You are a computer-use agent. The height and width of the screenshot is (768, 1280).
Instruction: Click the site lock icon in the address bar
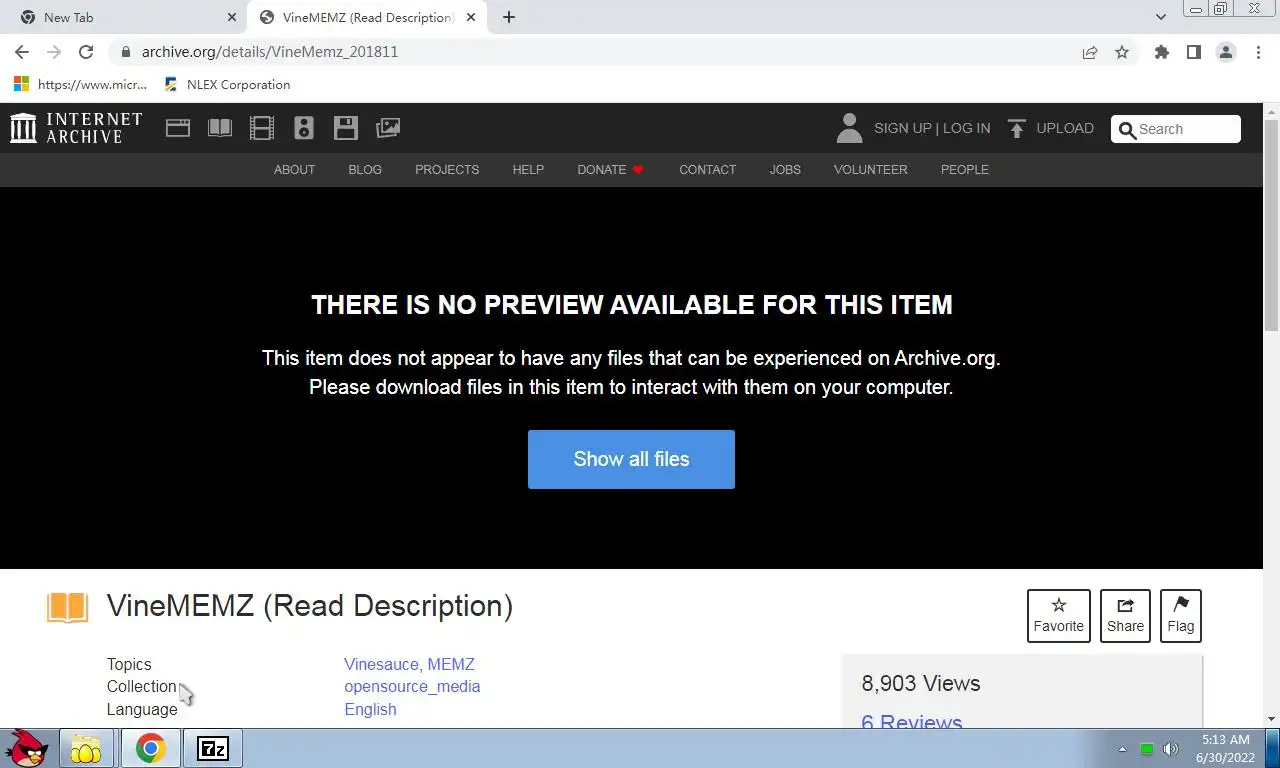[x=125, y=52]
